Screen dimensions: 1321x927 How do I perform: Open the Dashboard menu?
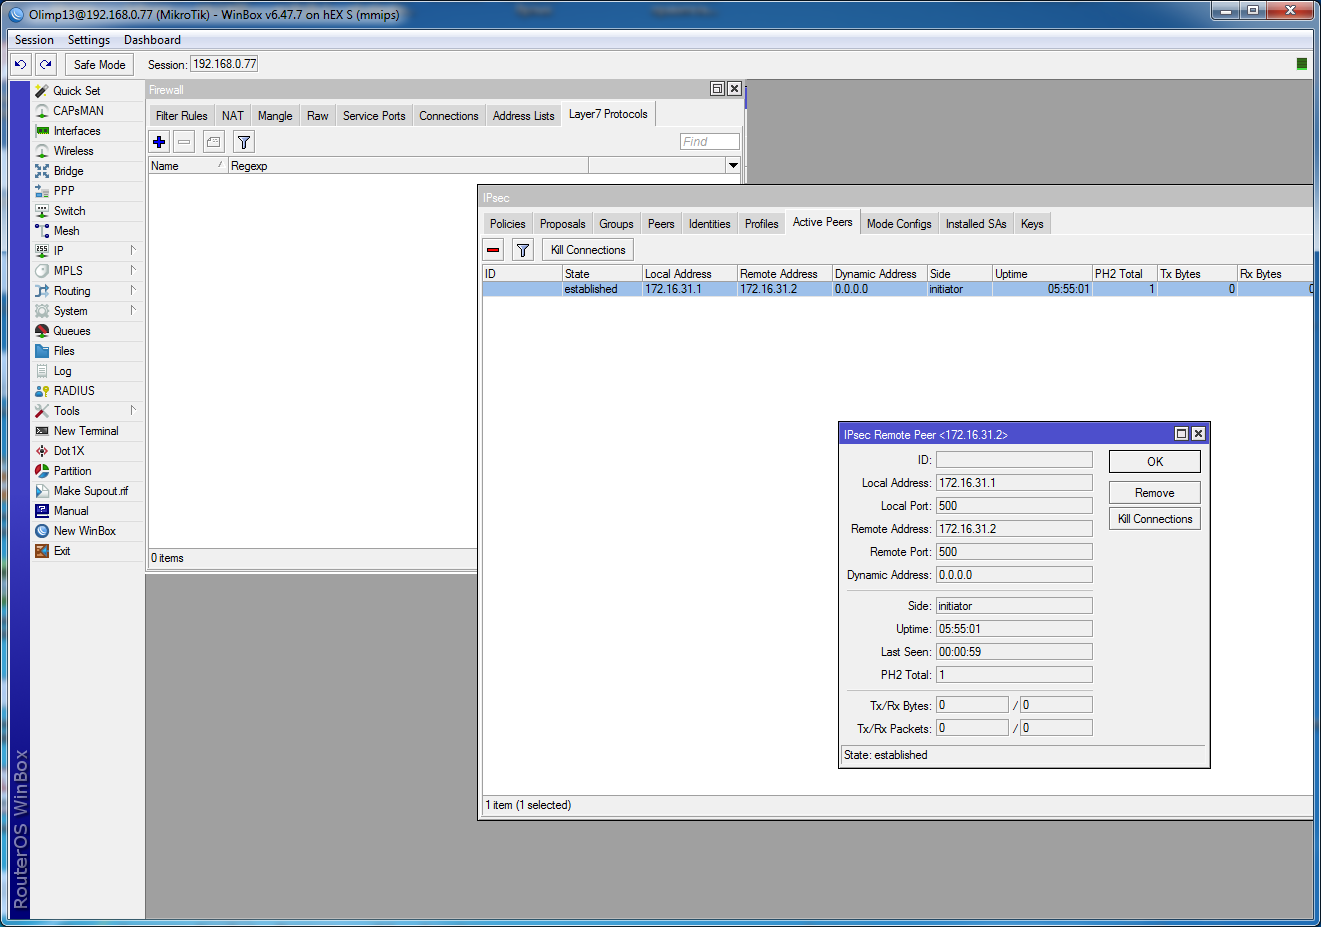click(152, 40)
